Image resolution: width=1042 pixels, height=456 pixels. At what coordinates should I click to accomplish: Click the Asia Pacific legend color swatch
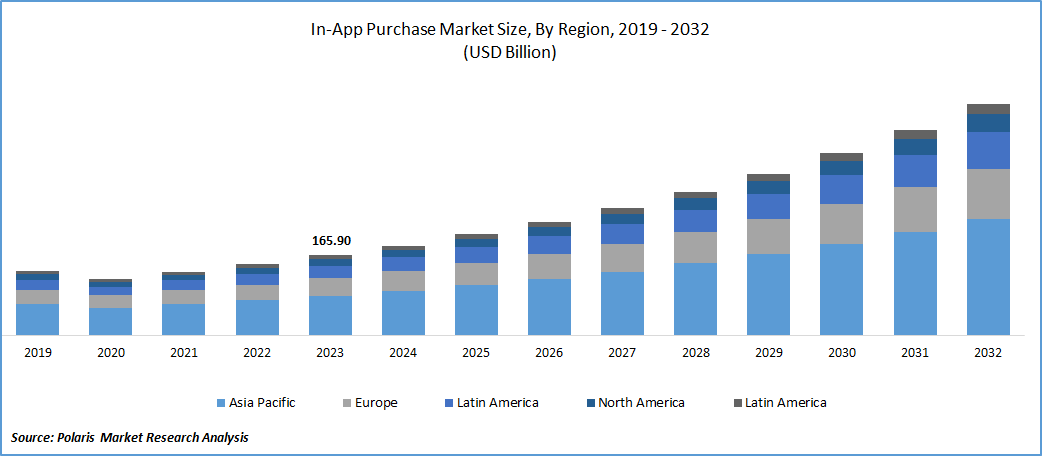pos(220,403)
